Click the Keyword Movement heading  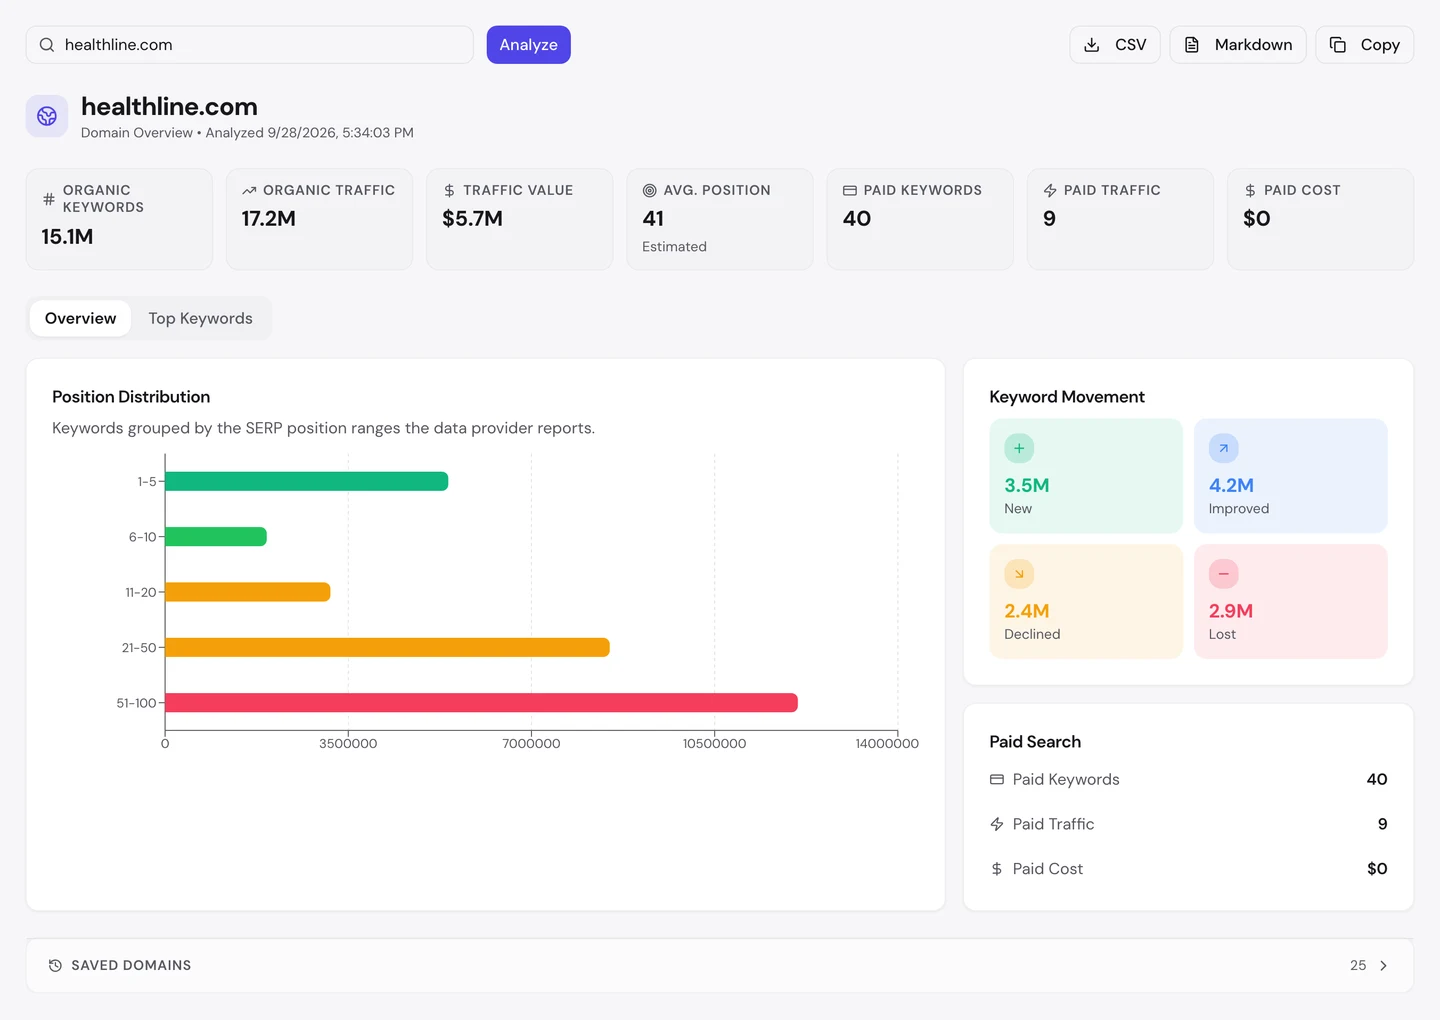coord(1067,397)
